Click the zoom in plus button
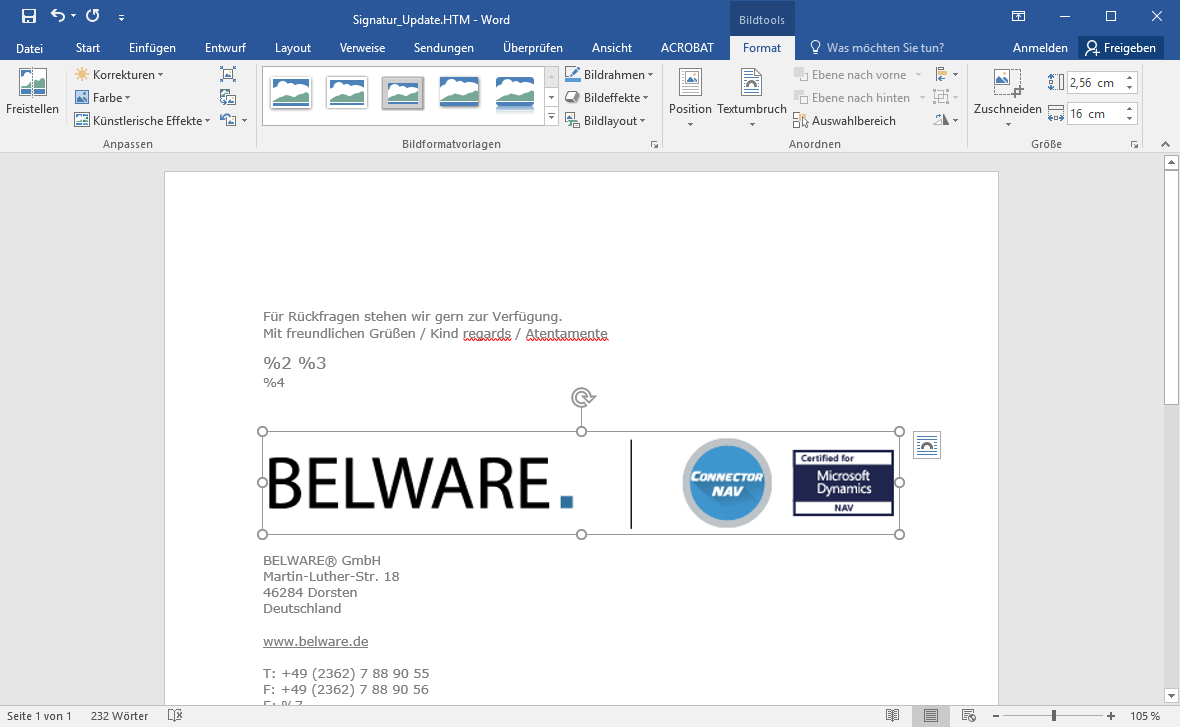 point(1111,716)
